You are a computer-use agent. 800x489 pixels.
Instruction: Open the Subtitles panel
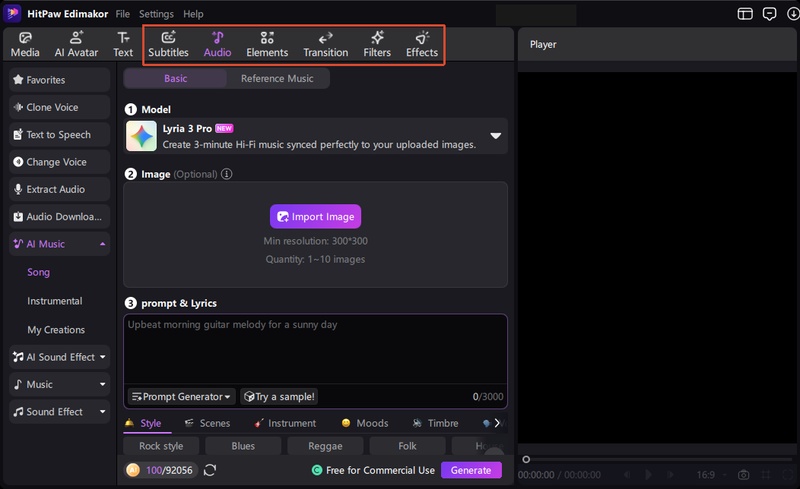168,44
